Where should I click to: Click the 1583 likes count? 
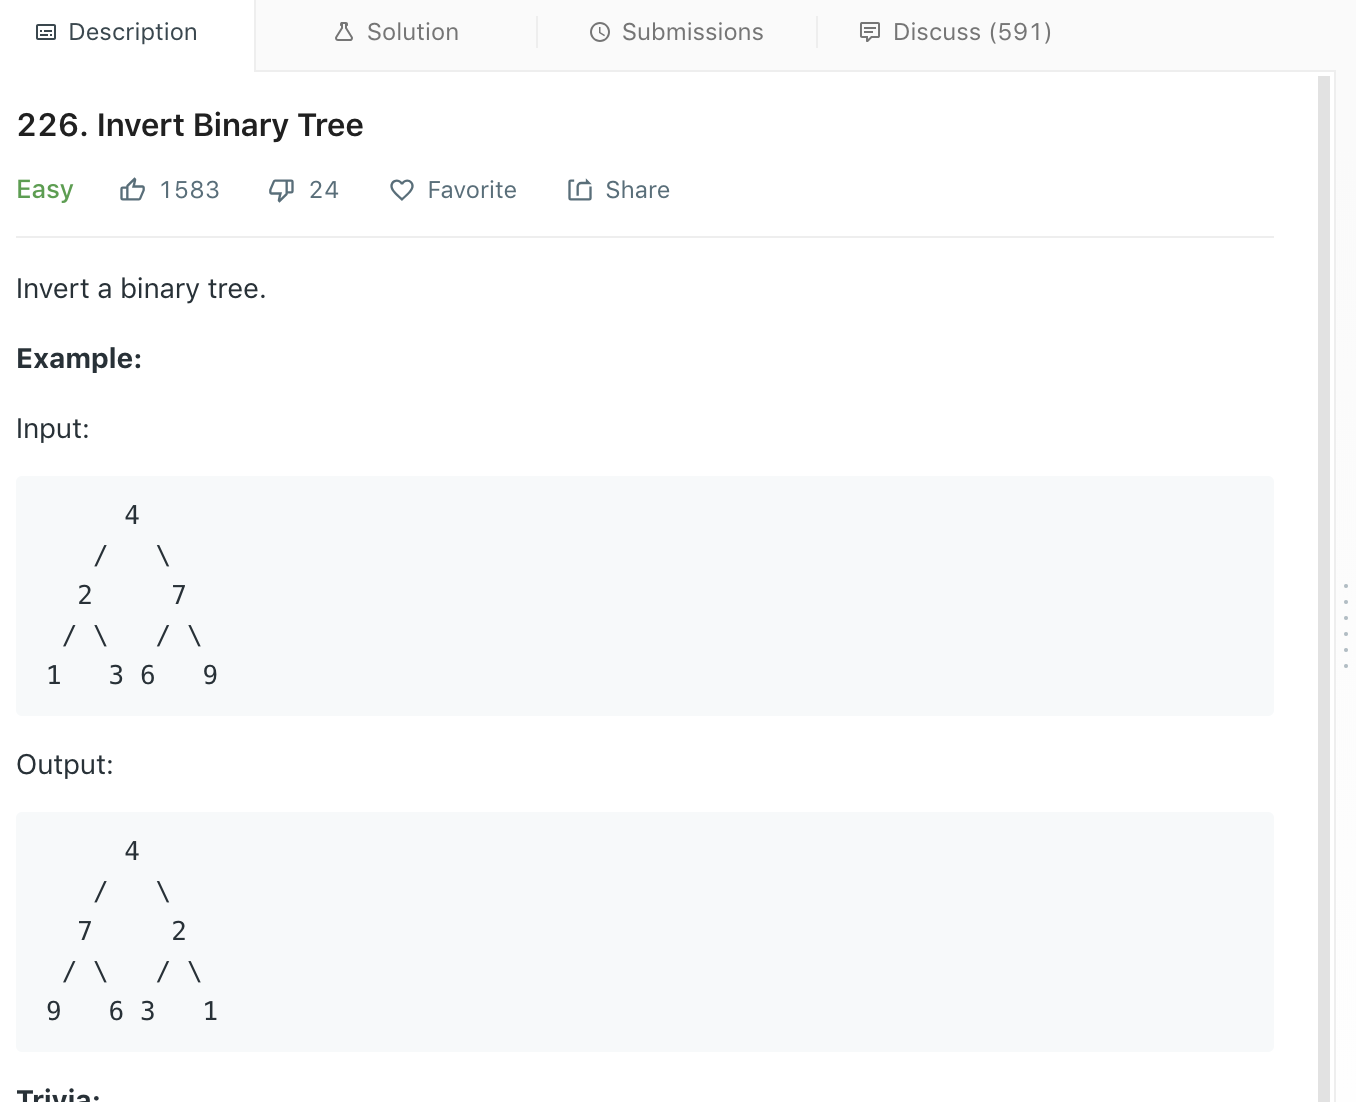(x=190, y=190)
